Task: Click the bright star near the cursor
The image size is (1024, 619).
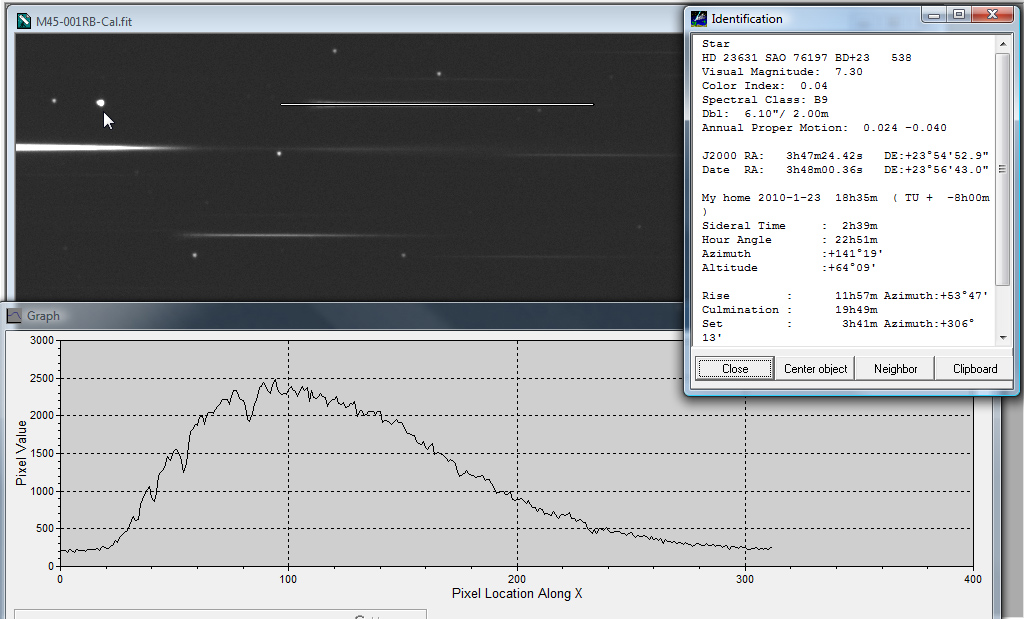Action: (100, 102)
